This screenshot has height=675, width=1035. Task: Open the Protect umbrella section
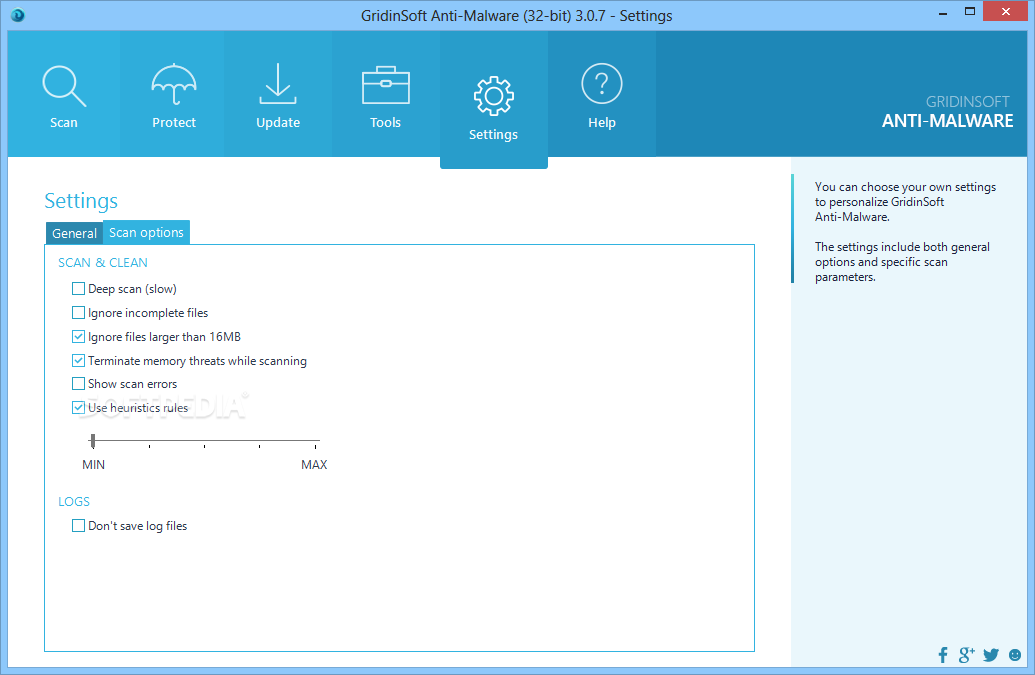click(x=174, y=94)
